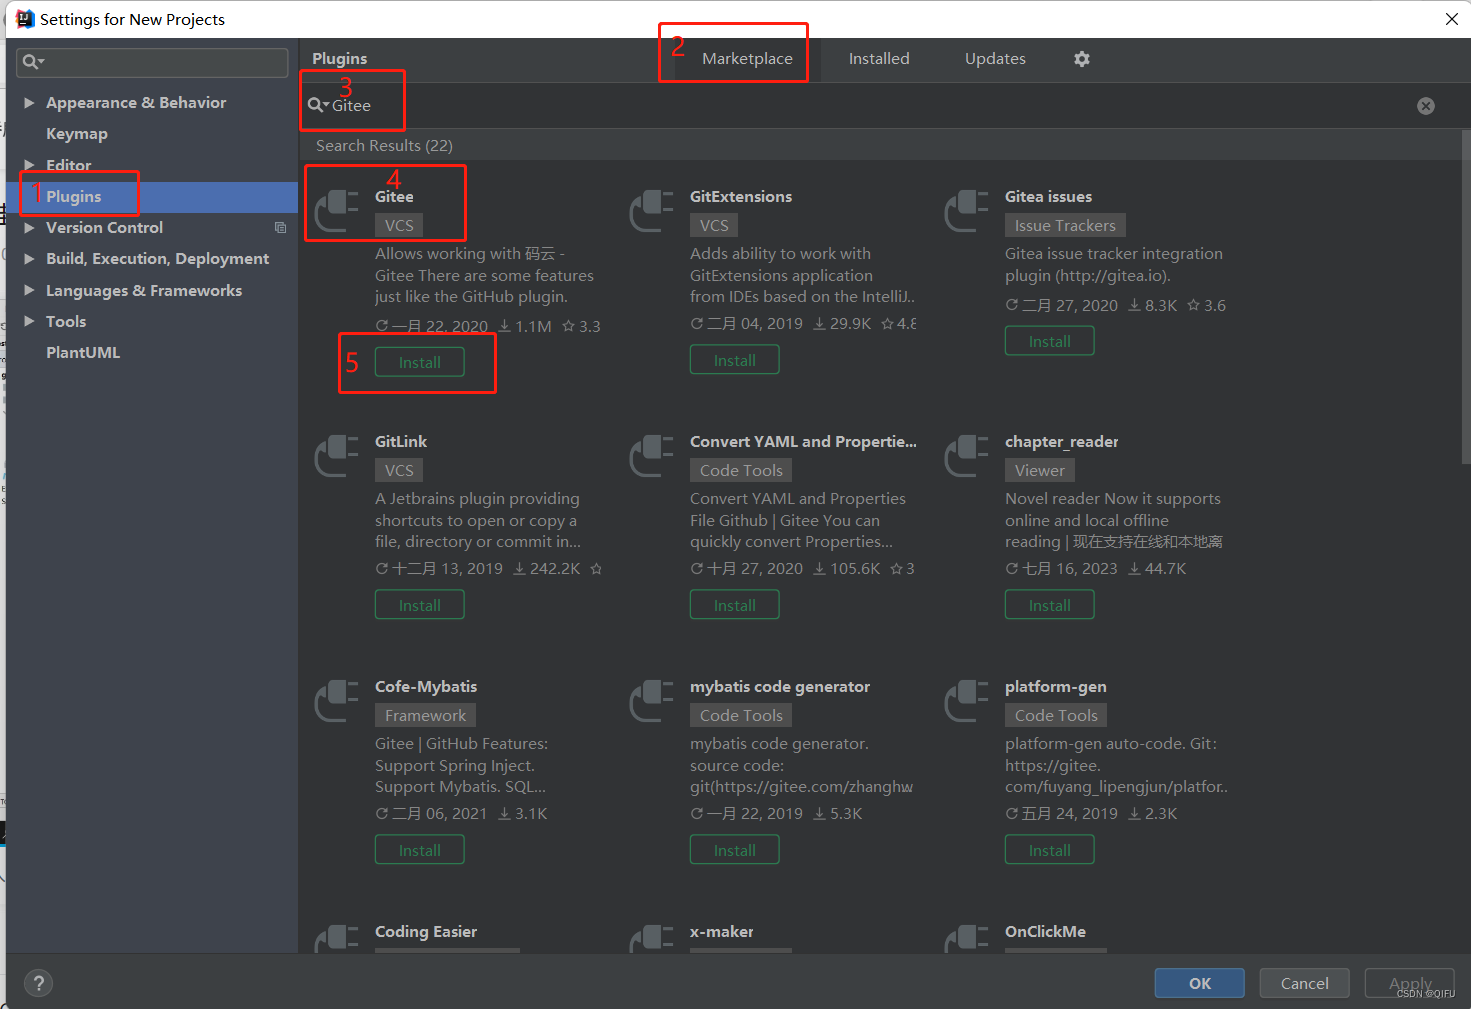Open the OnClickMe plugin title
Viewport: 1471px width, 1009px height.
[x=1045, y=932]
